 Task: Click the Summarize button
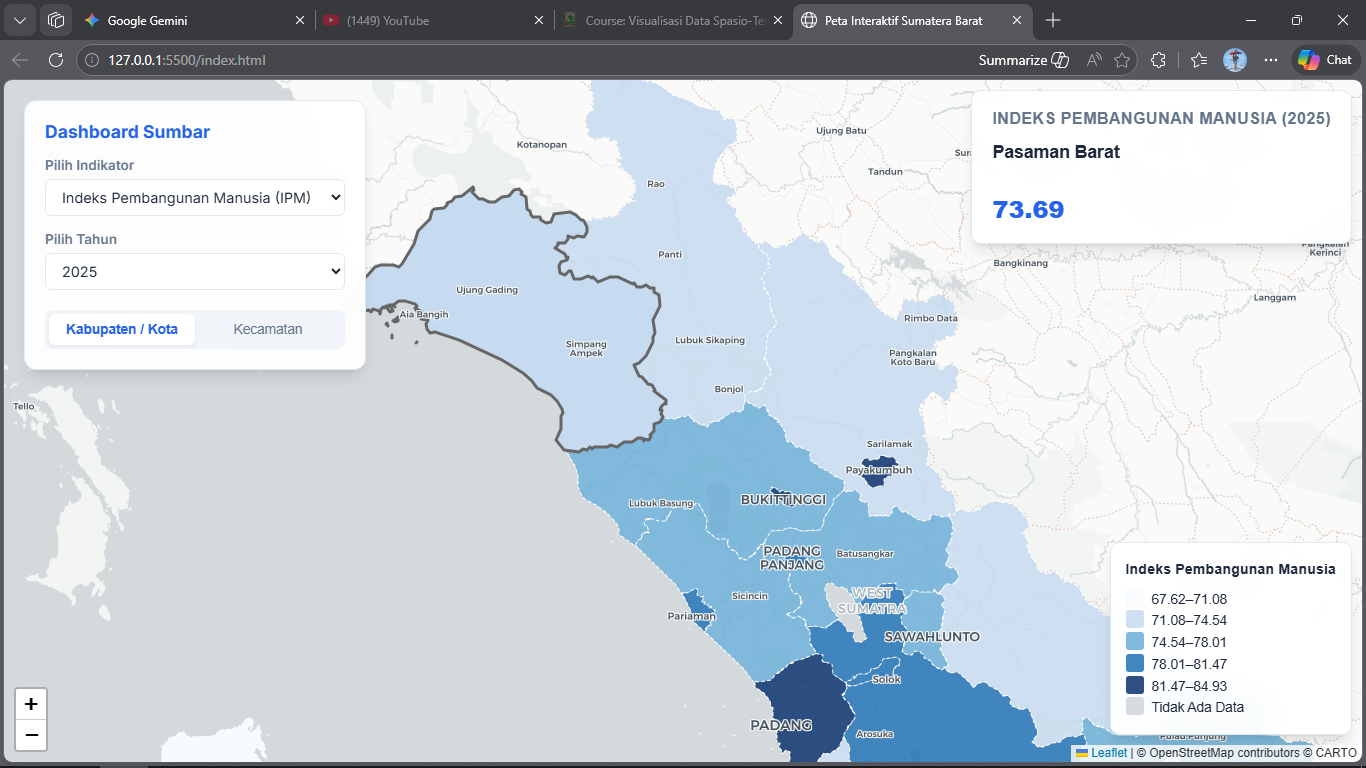1024,60
